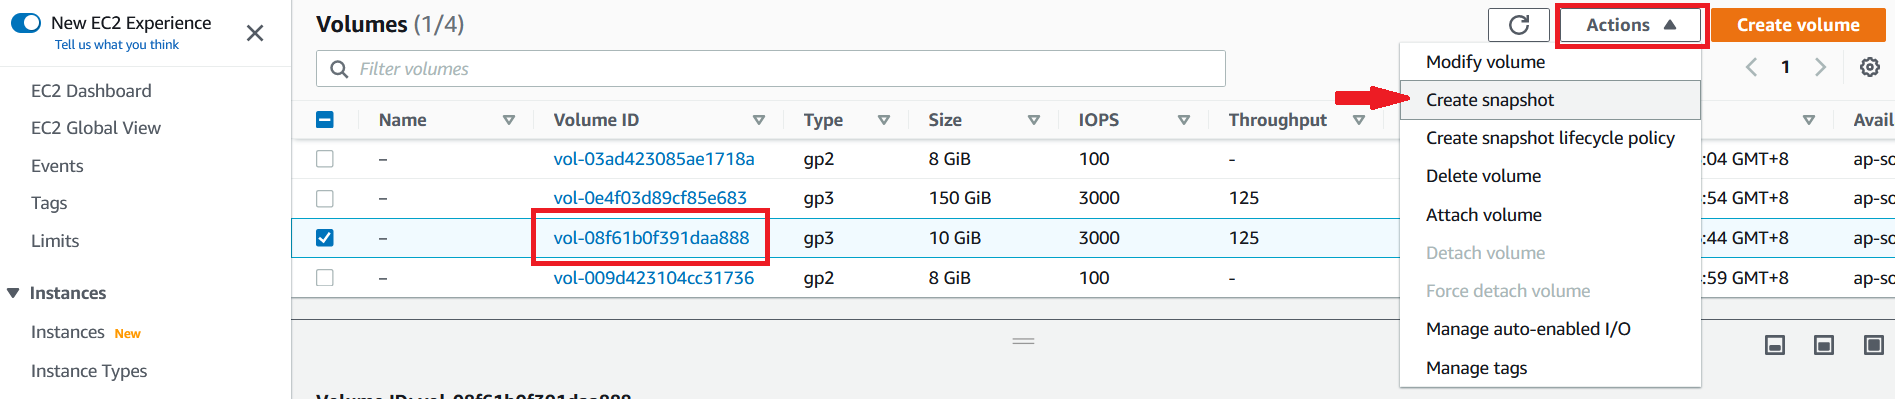Collapse the Instances section

(13, 293)
